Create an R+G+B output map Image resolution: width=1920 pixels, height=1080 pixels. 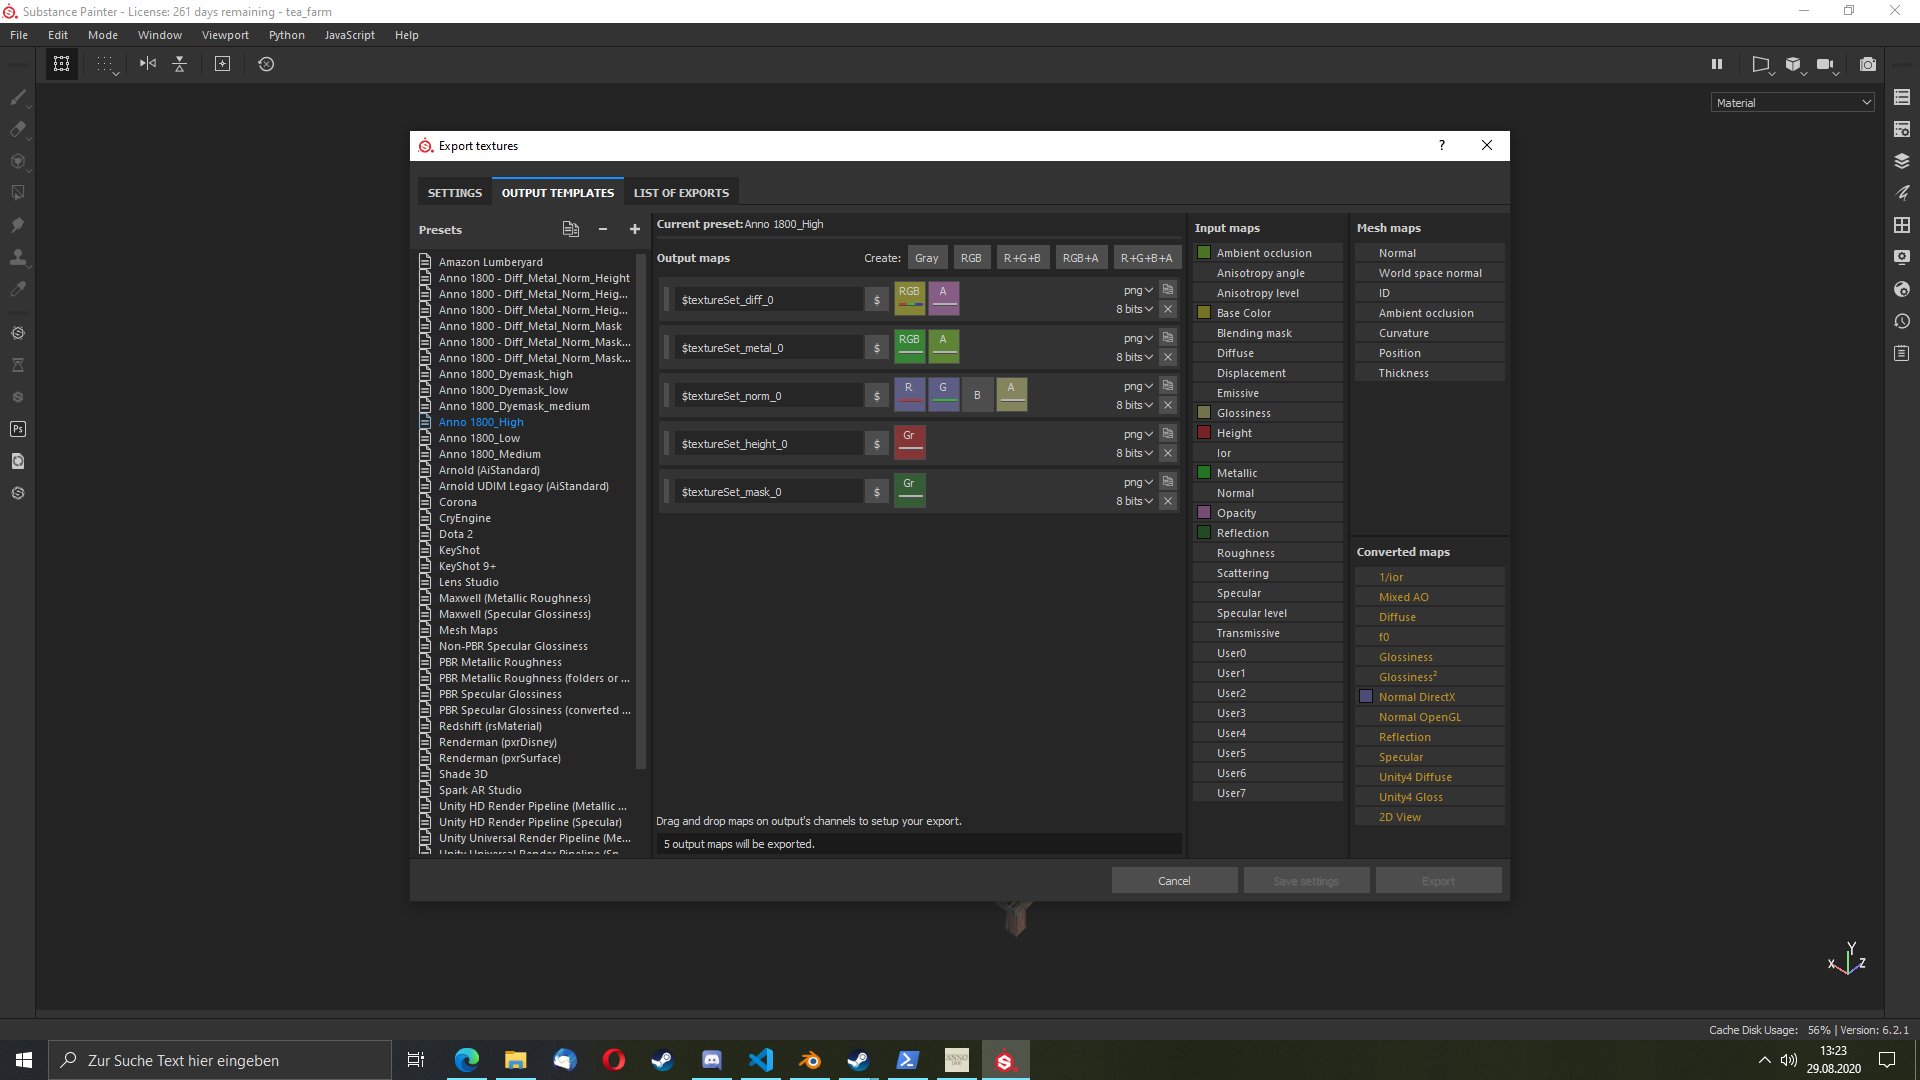[x=1022, y=258]
